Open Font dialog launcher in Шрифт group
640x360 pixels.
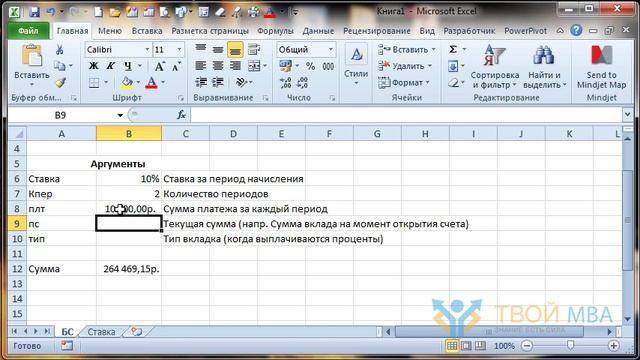point(181,98)
